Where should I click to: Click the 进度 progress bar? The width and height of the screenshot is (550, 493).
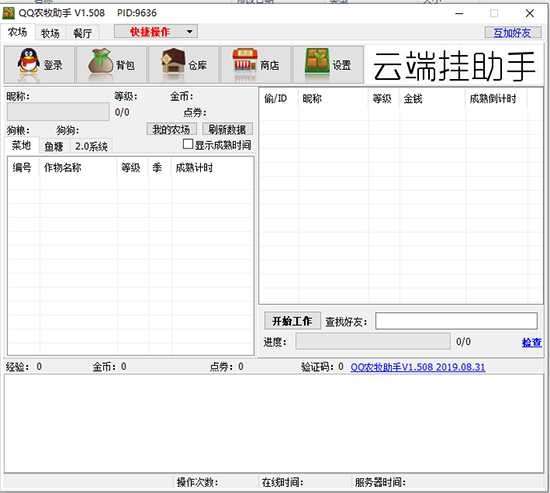[x=373, y=341]
